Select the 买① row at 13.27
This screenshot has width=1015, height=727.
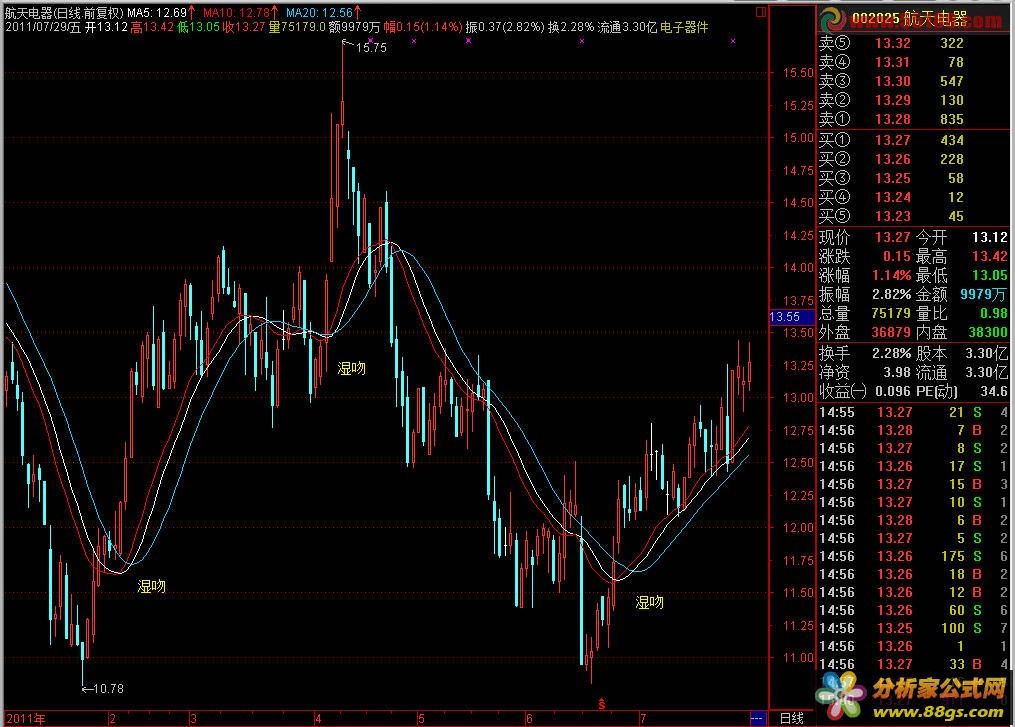pyautogui.click(x=913, y=140)
